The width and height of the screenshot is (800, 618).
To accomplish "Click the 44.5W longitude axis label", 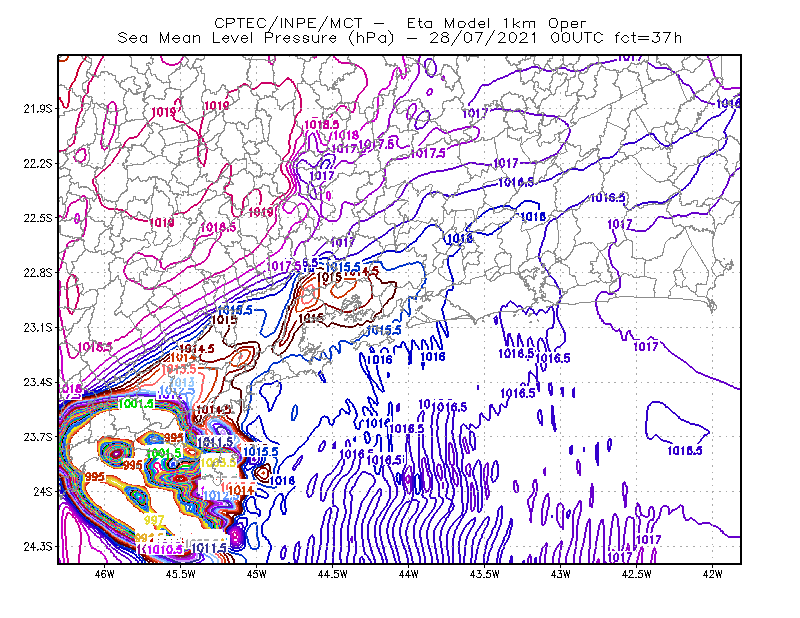I will pyautogui.click(x=333, y=574).
